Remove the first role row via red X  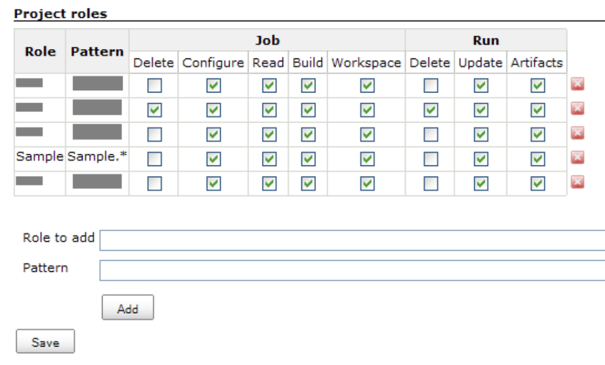577,84
